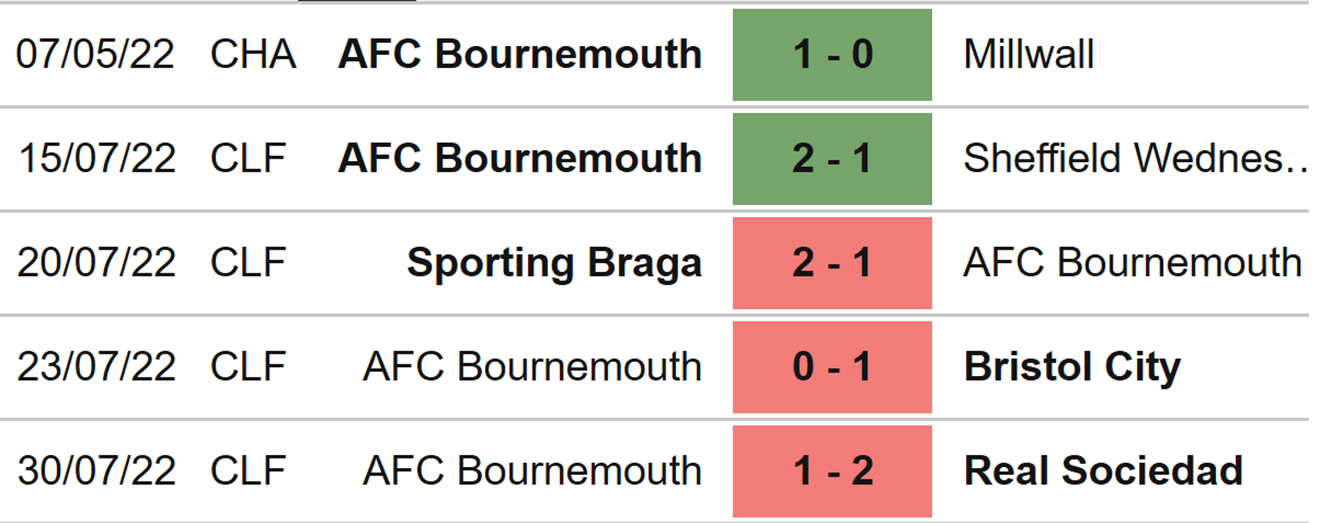Click AFC Bournemouth in the Sporting Braga row
The height and width of the screenshot is (523, 1320).
1132,263
